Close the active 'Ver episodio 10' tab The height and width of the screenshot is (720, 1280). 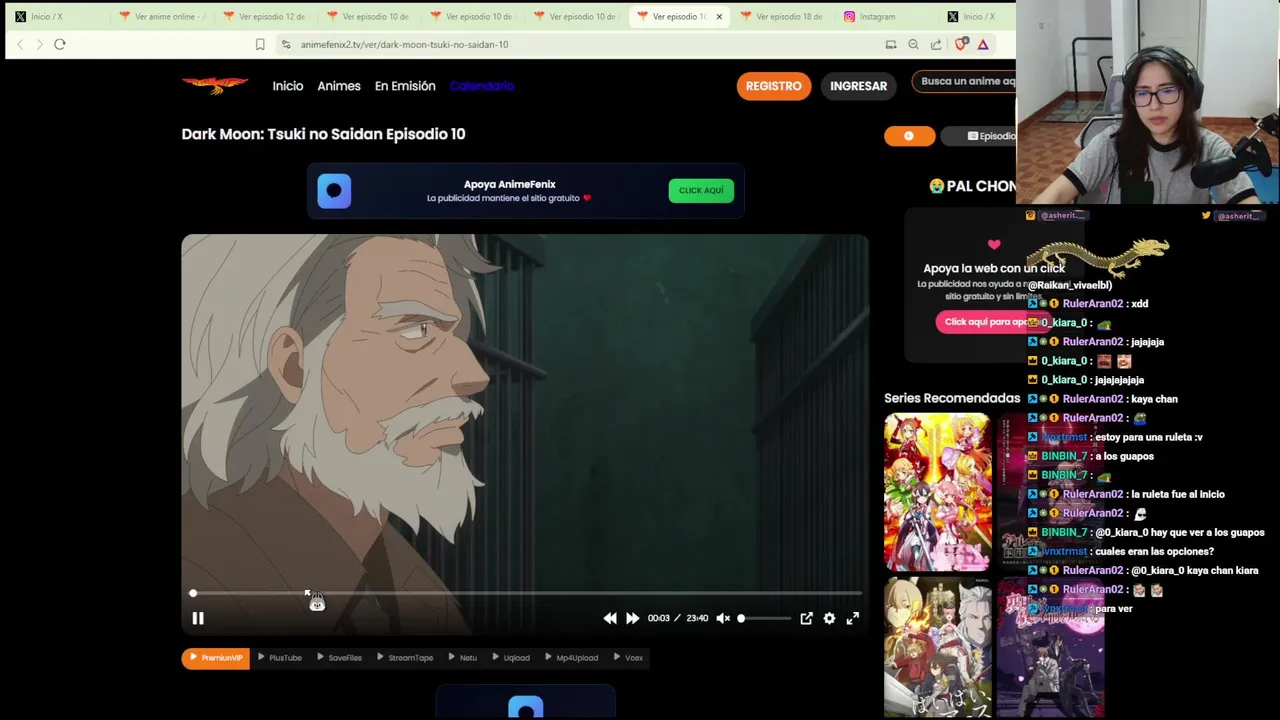(719, 16)
